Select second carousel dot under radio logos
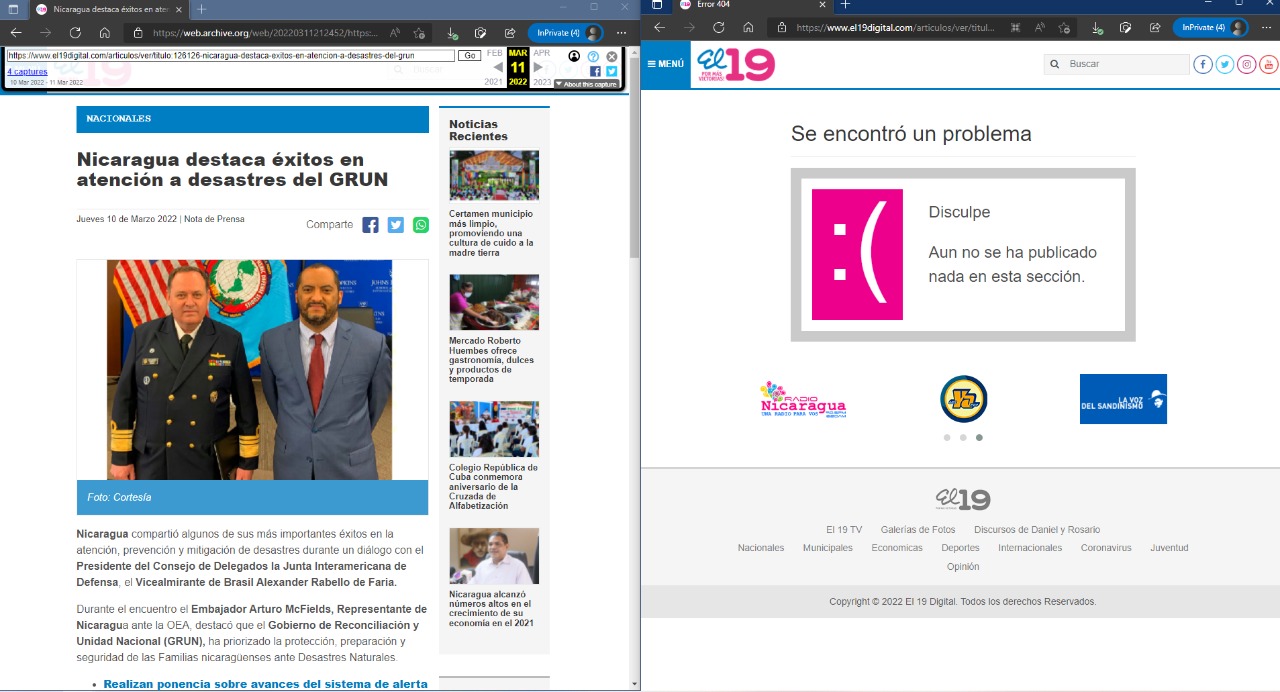The height and width of the screenshot is (692, 1280). [x=963, y=437]
